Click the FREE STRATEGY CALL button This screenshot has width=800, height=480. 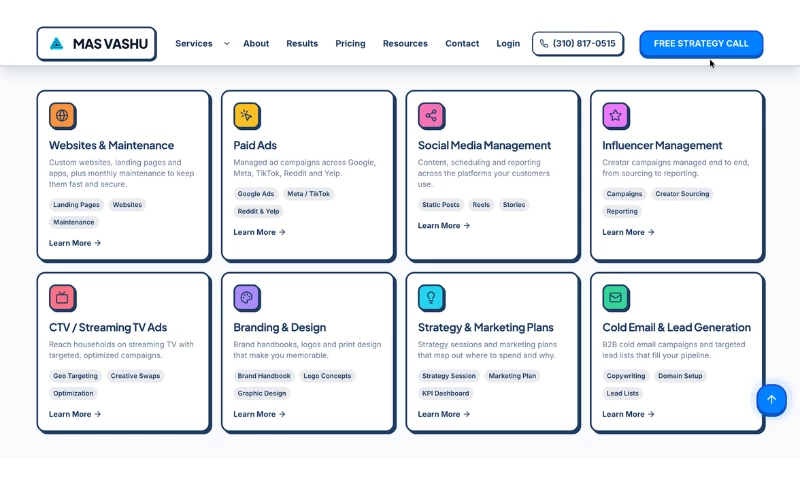701,44
